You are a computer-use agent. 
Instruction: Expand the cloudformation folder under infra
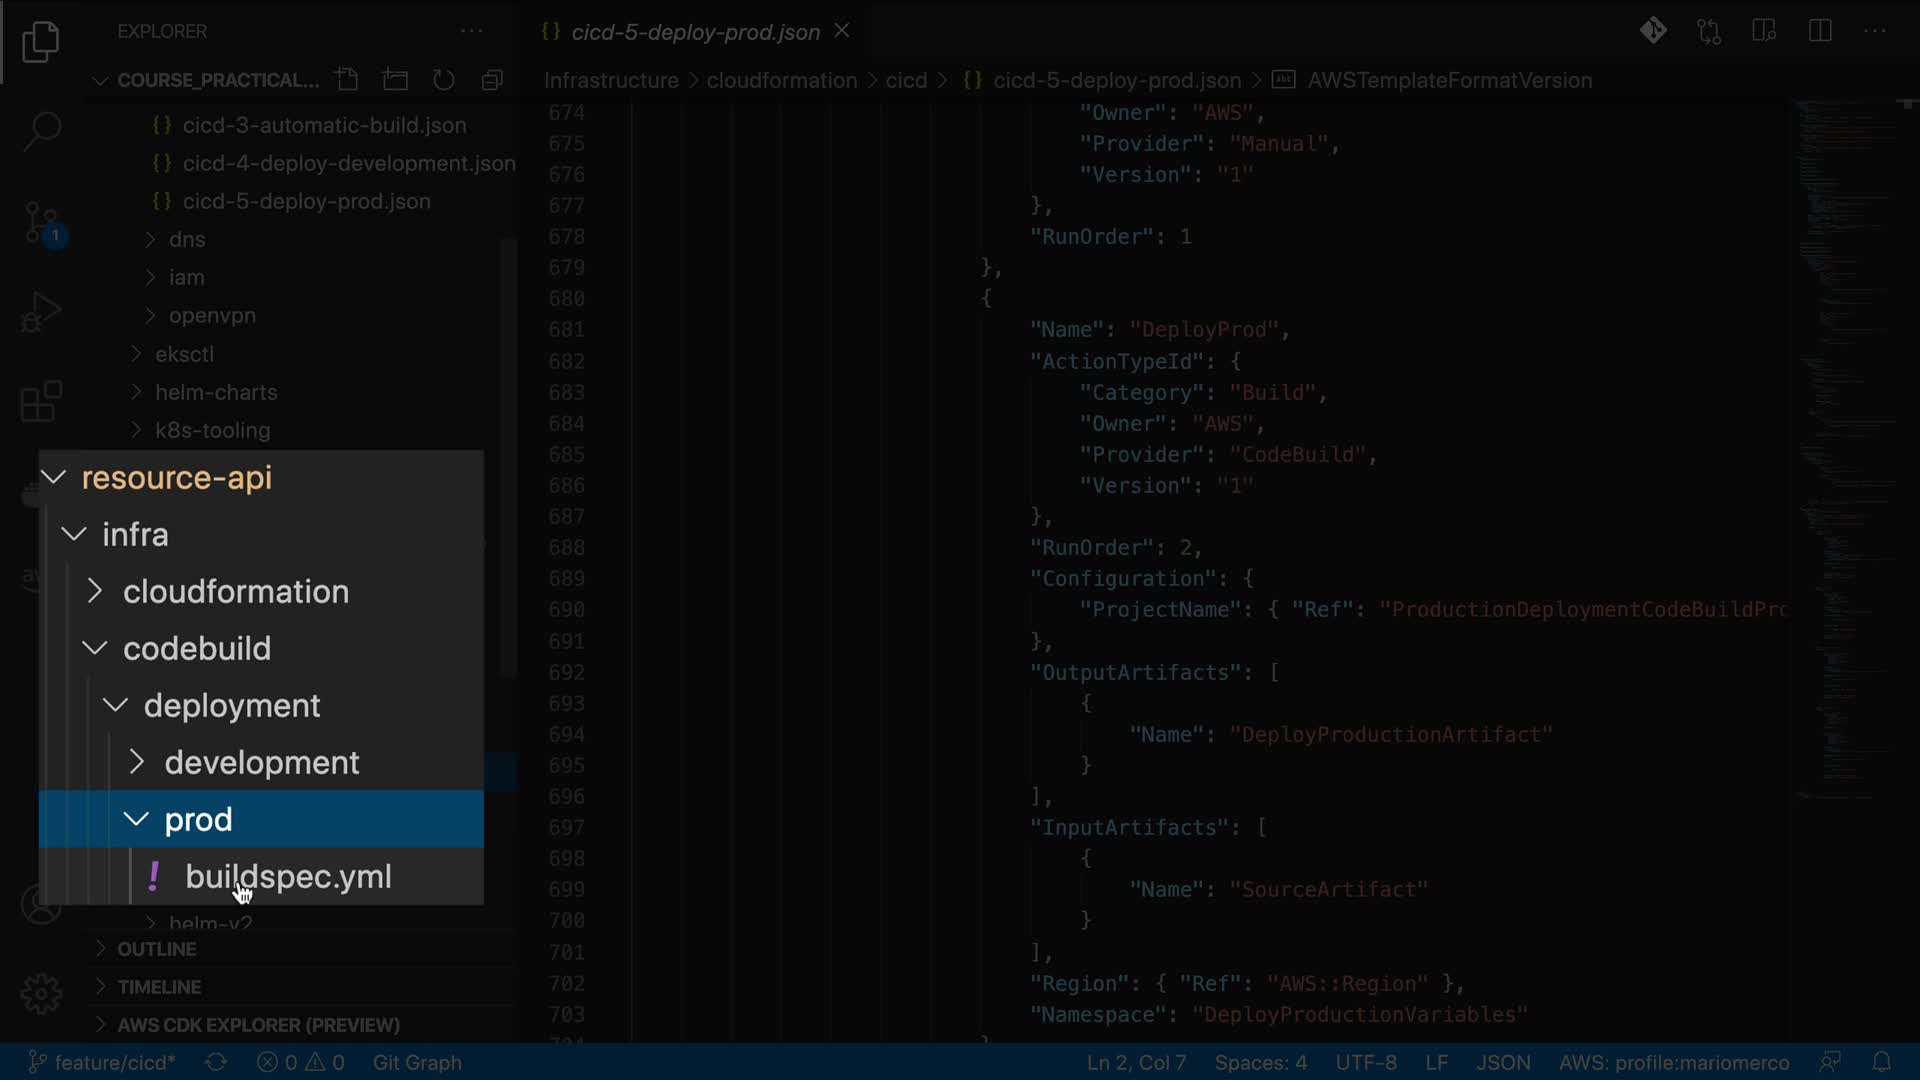pos(235,592)
